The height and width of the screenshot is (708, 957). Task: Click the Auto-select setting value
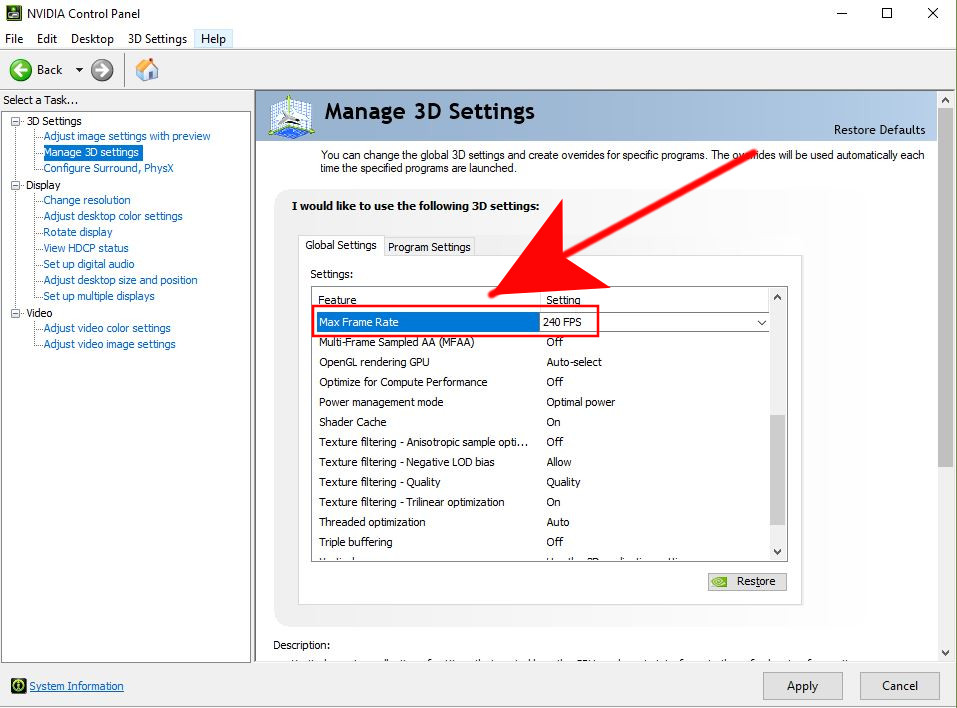coord(574,362)
